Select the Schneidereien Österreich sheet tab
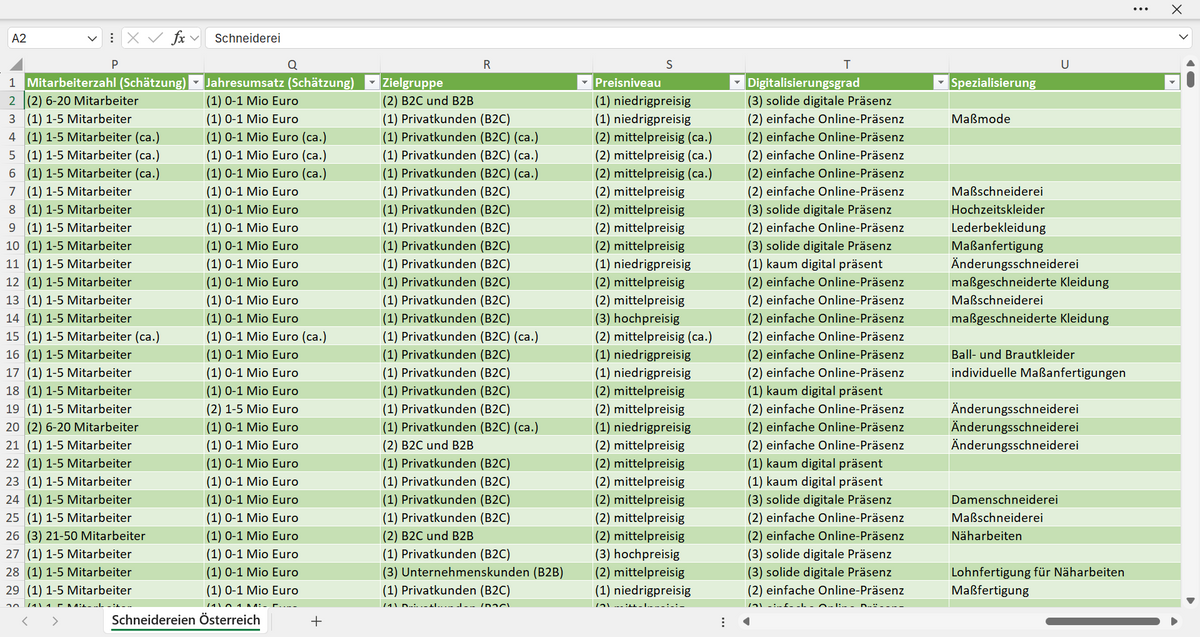This screenshot has height=637, width=1200. point(186,621)
